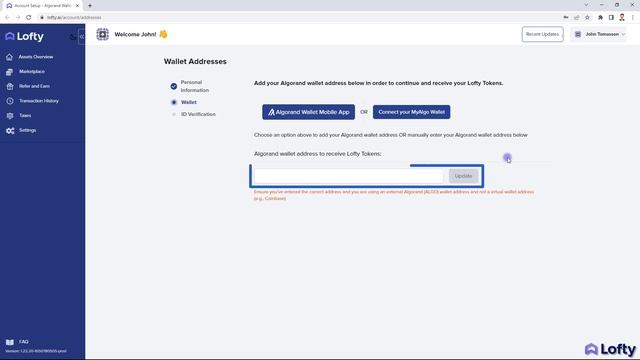Click the red warning text about external wallet
Viewport: 640px width, 360px height.
(x=393, y=195)
